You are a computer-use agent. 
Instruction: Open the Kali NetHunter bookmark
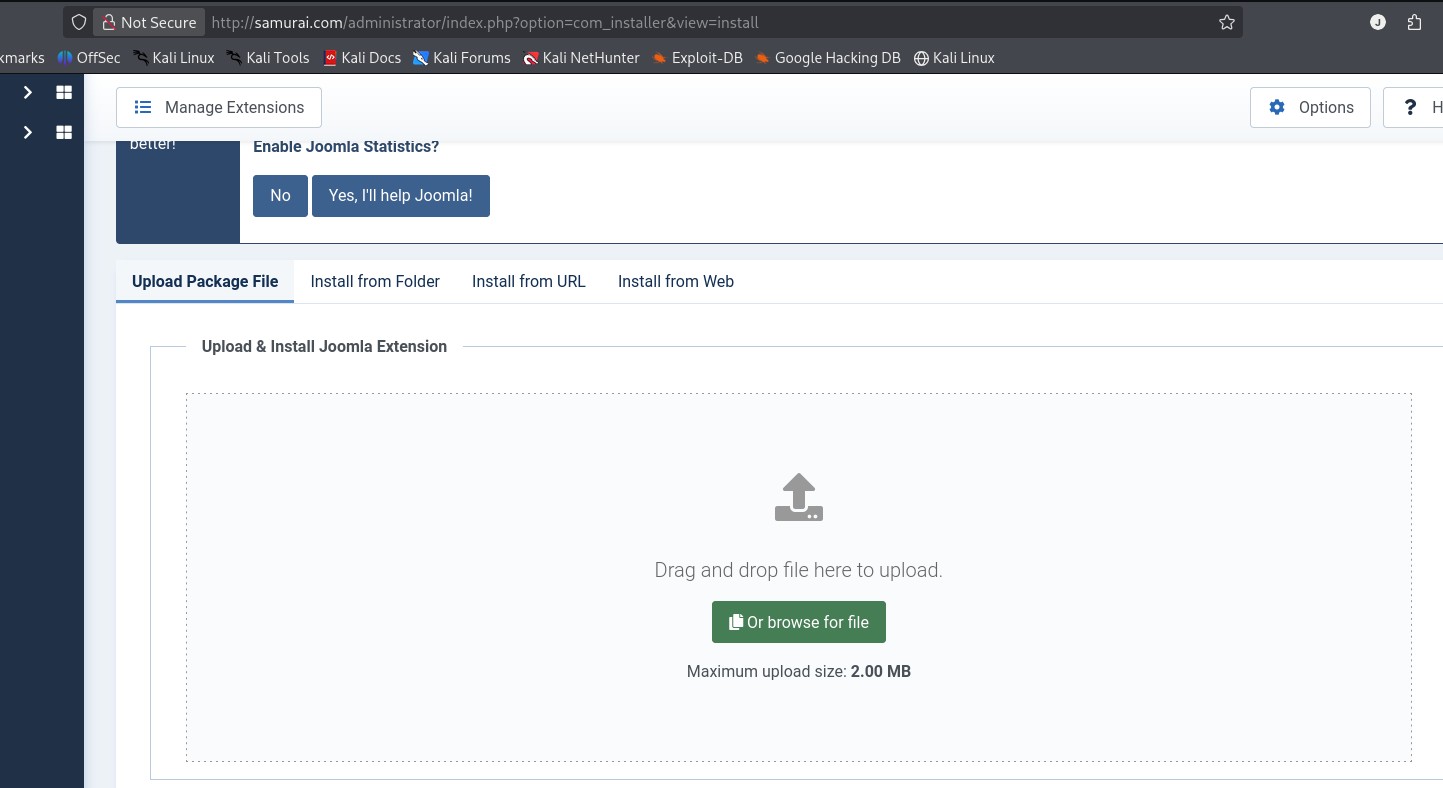581,58
